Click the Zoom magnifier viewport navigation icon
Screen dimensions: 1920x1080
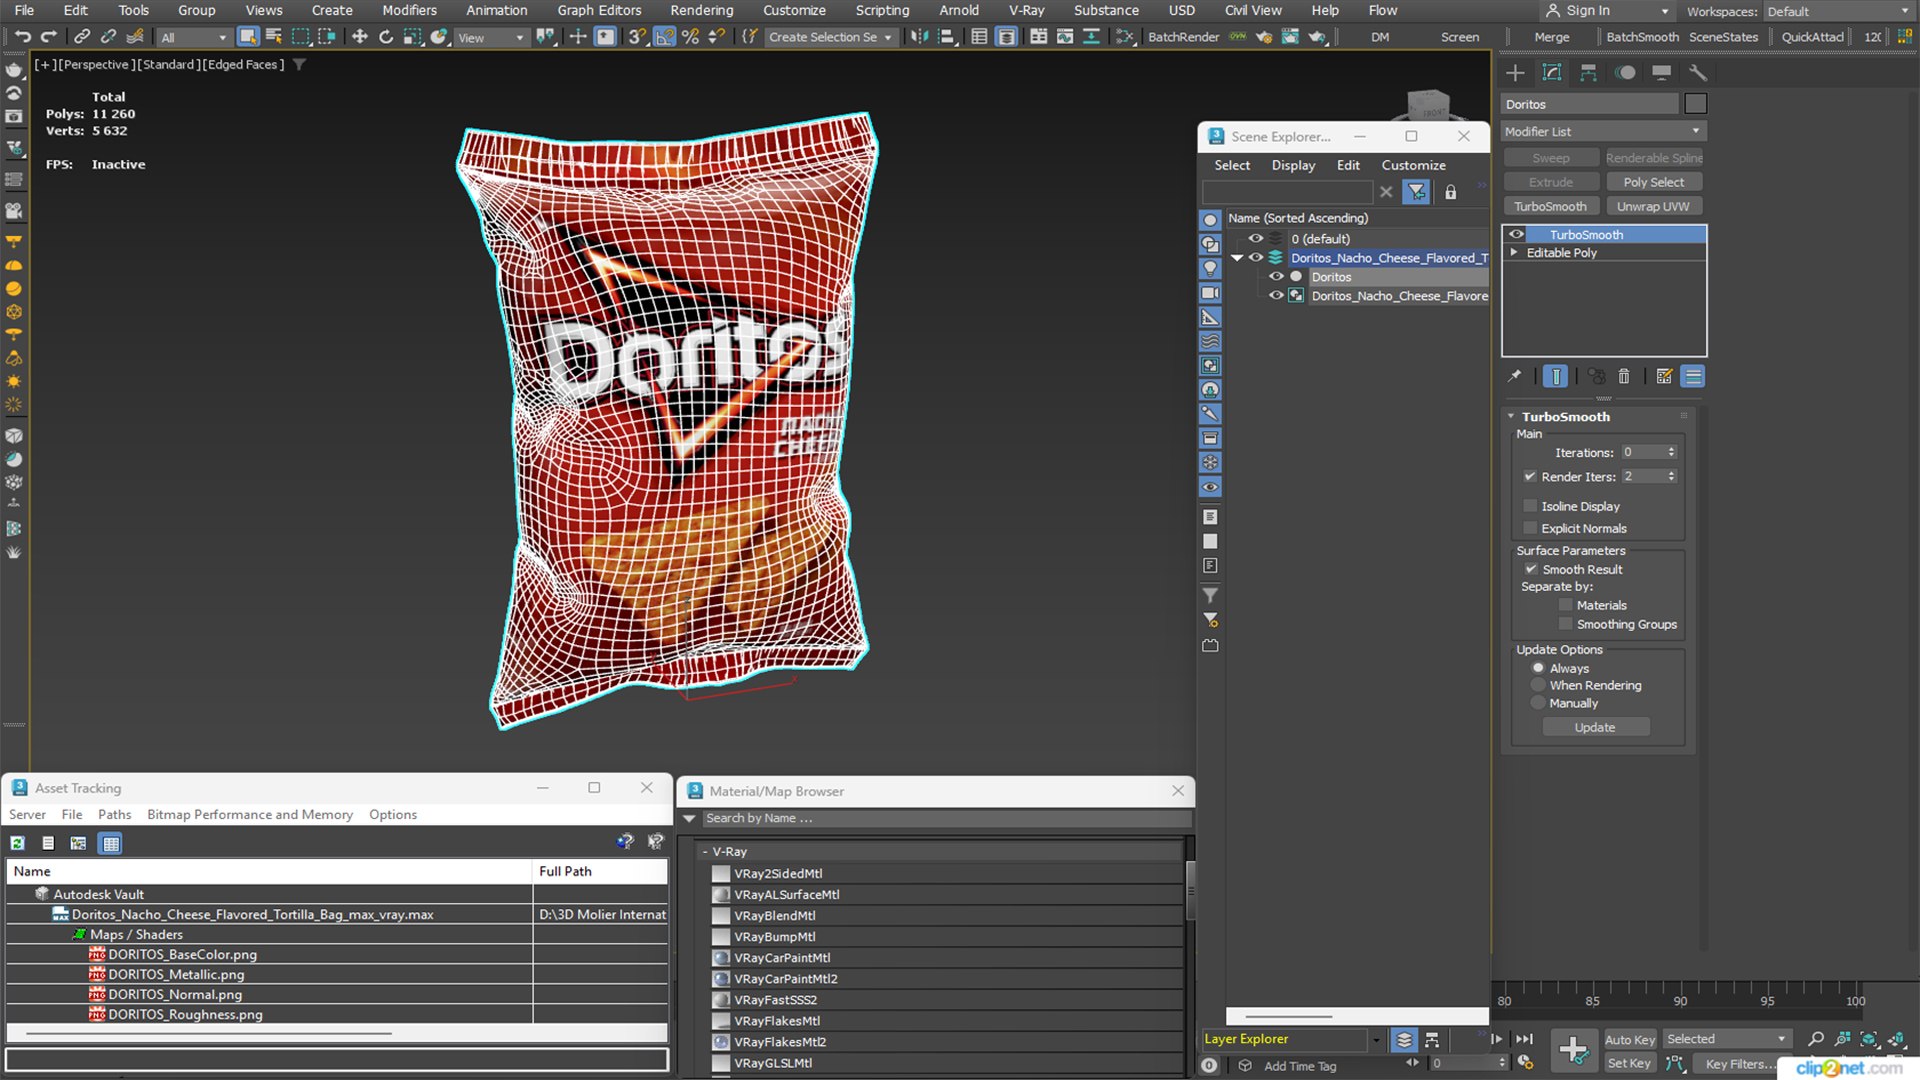[1816, 1039]
